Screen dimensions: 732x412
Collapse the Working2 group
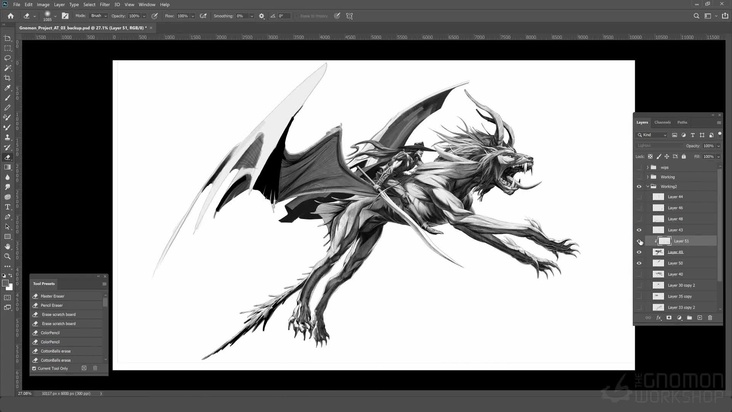pyautogui.click(x=648, y=187)
